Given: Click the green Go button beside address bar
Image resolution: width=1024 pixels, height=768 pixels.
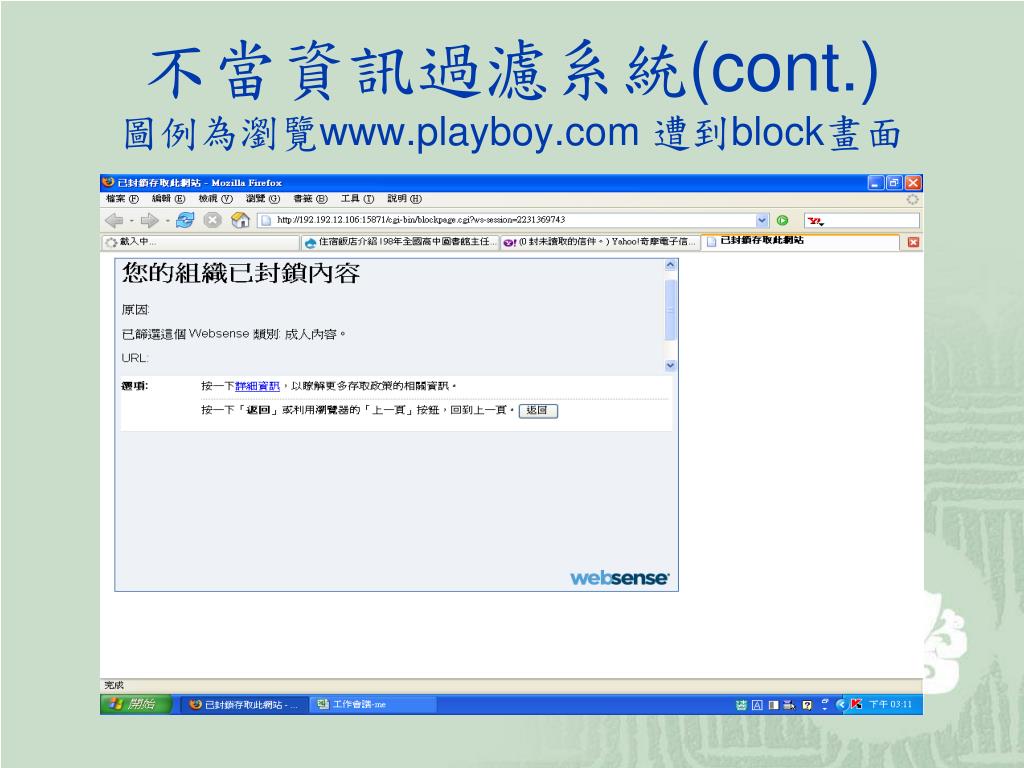Looking at the screenshot, I should (782, 220).
